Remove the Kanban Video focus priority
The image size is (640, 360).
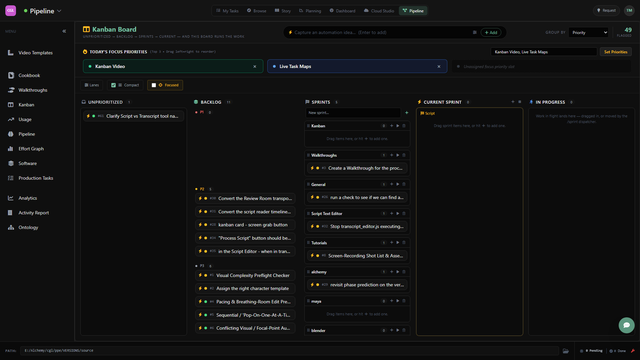[x=255, y=67]
